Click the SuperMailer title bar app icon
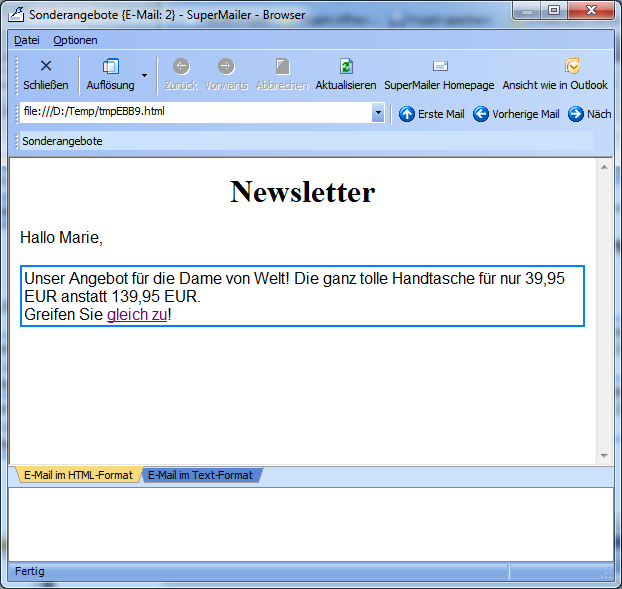622x589 pixels. [16, 14]
